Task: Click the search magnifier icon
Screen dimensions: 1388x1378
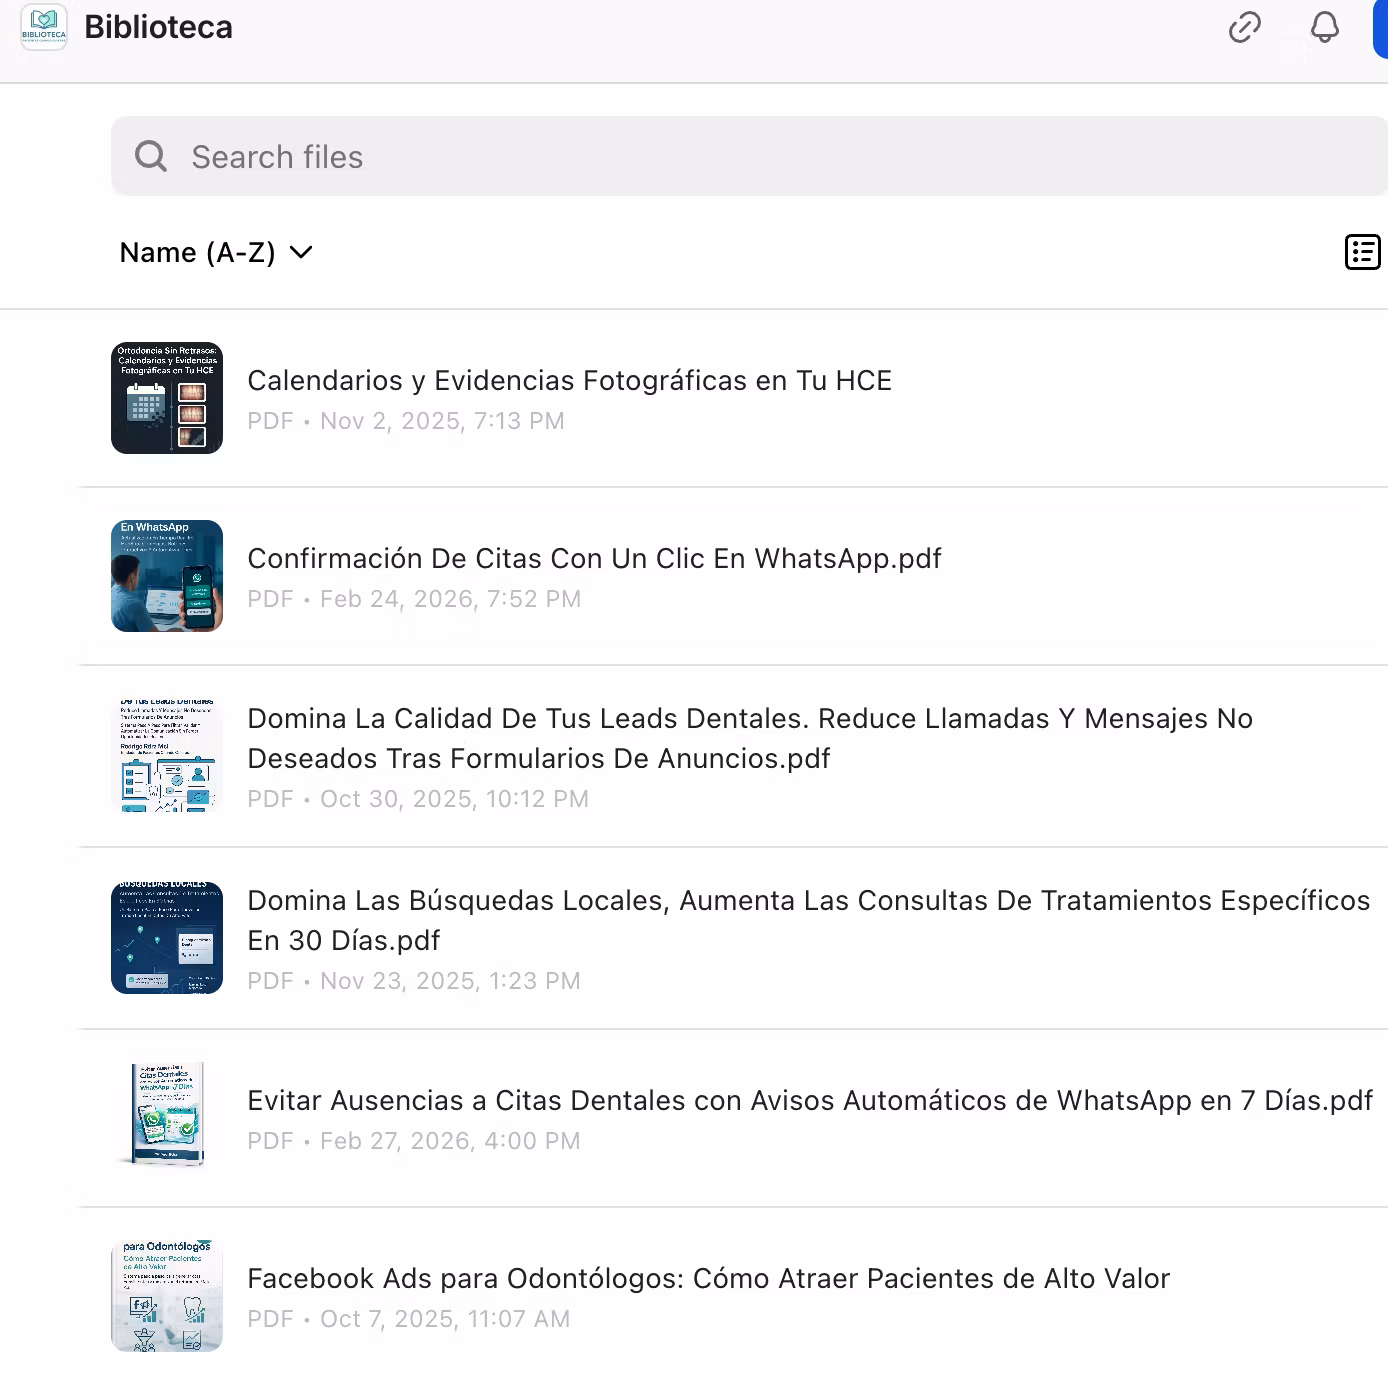Action: pyautogui.click(x=151, y=157)
